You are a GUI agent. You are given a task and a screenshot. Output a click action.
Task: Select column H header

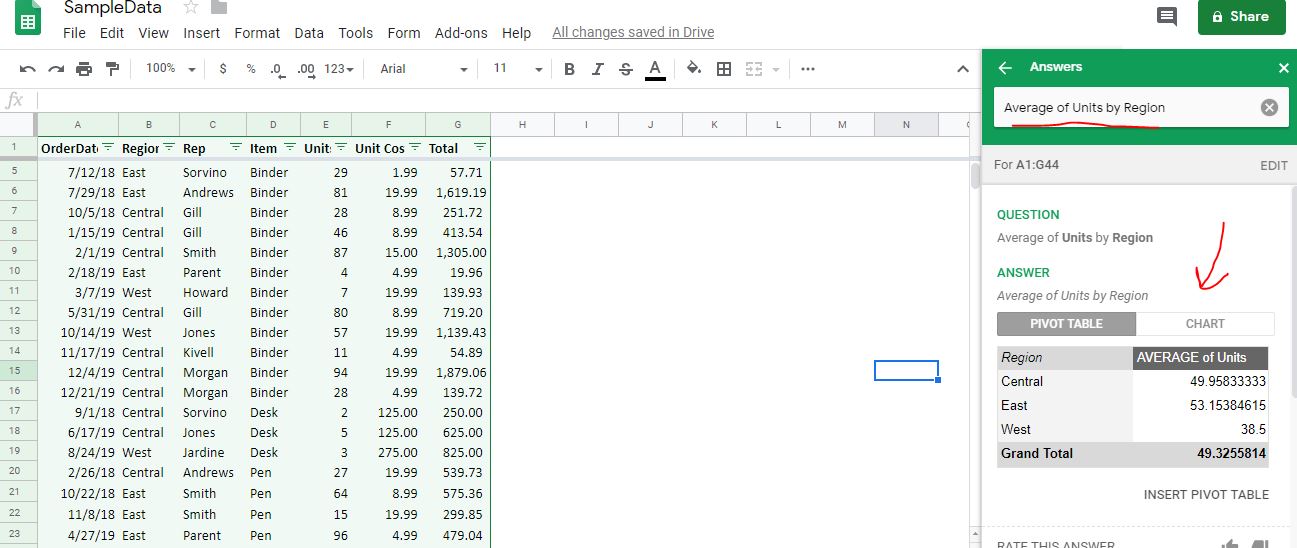pos(522,124)
